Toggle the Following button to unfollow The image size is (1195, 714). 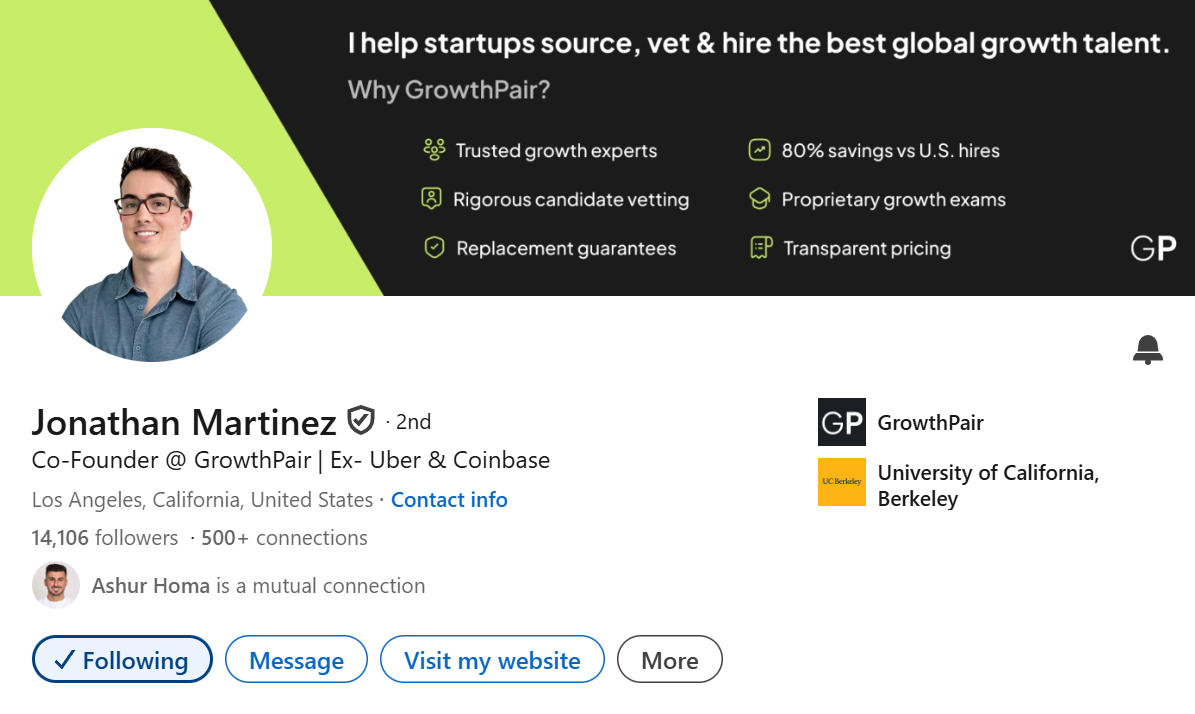click(x=122, y=659)
